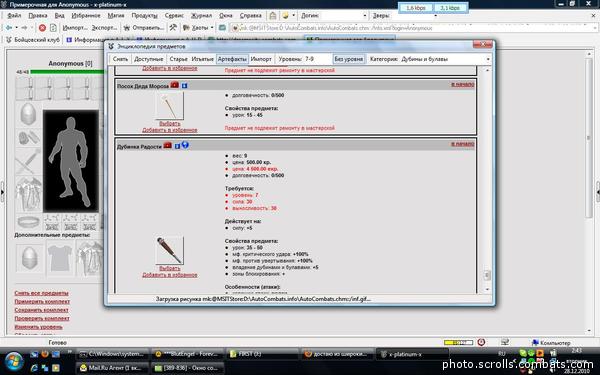This screenshot has width=600, height=375.
Task: Open the Избранное menu
Action: [86, 16]
